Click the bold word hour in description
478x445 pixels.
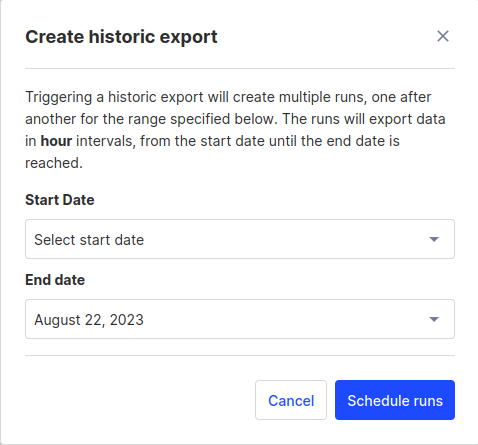tap(56, 141)
